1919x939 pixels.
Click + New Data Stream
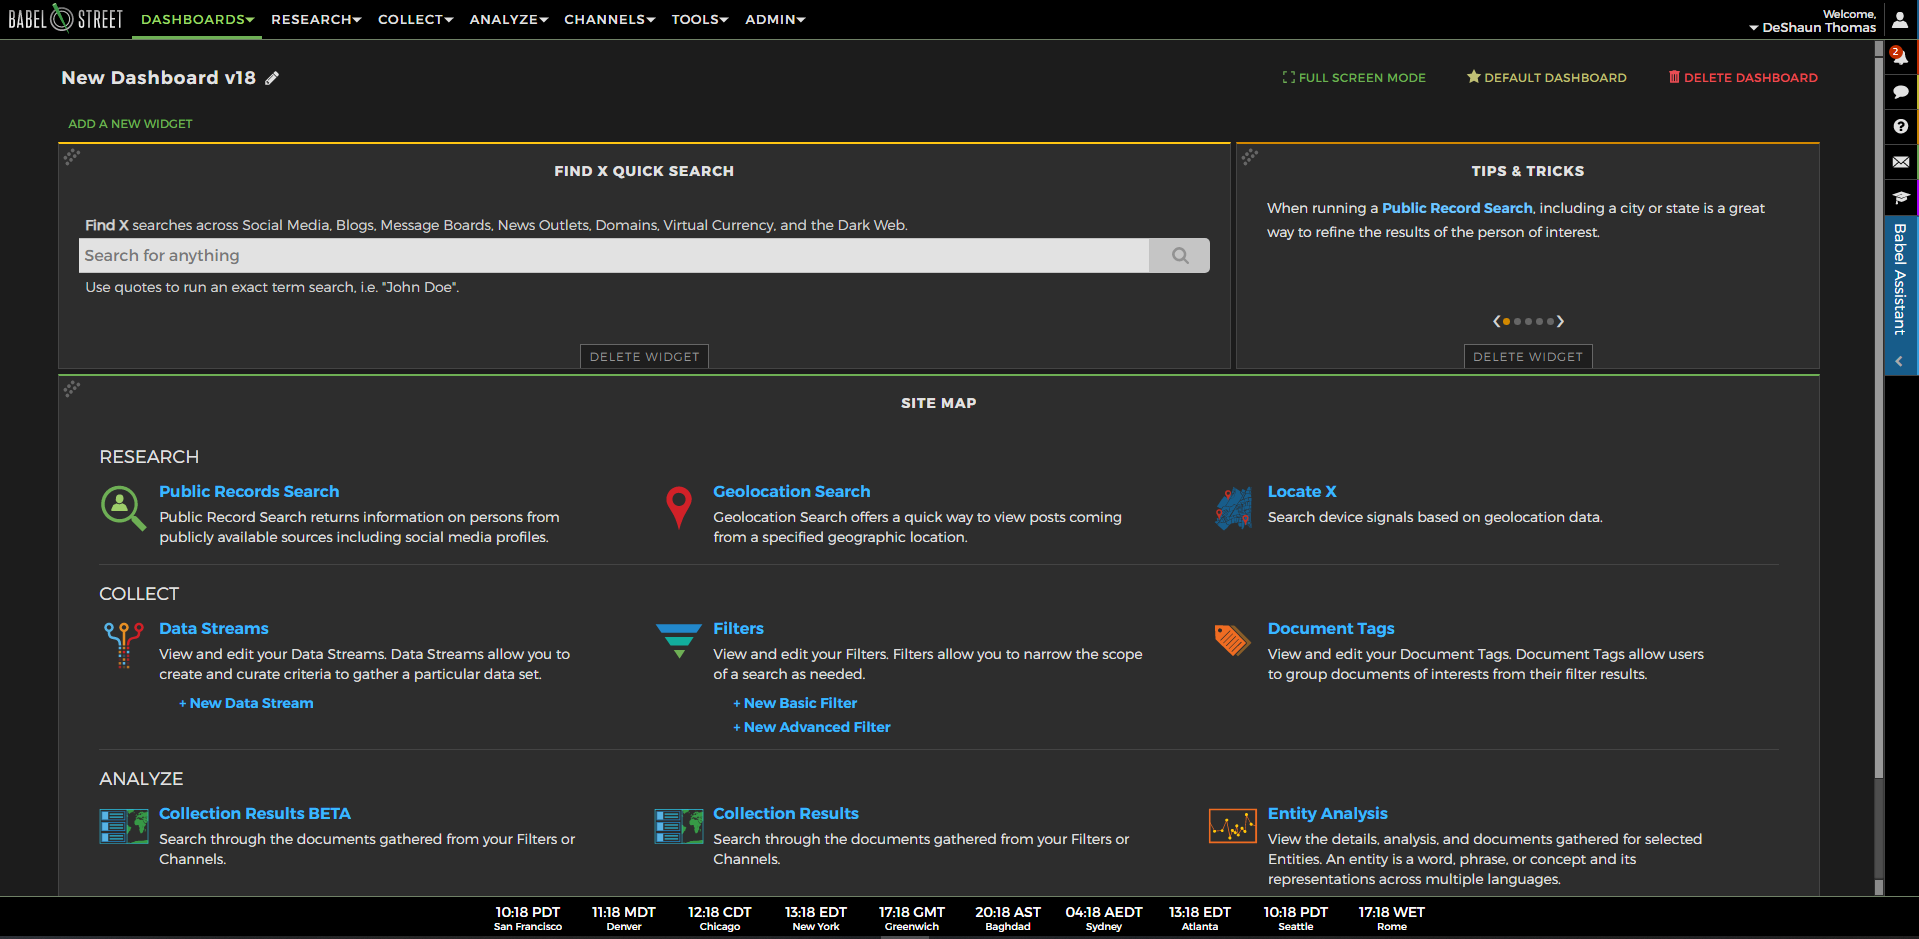tap(246, 703)
